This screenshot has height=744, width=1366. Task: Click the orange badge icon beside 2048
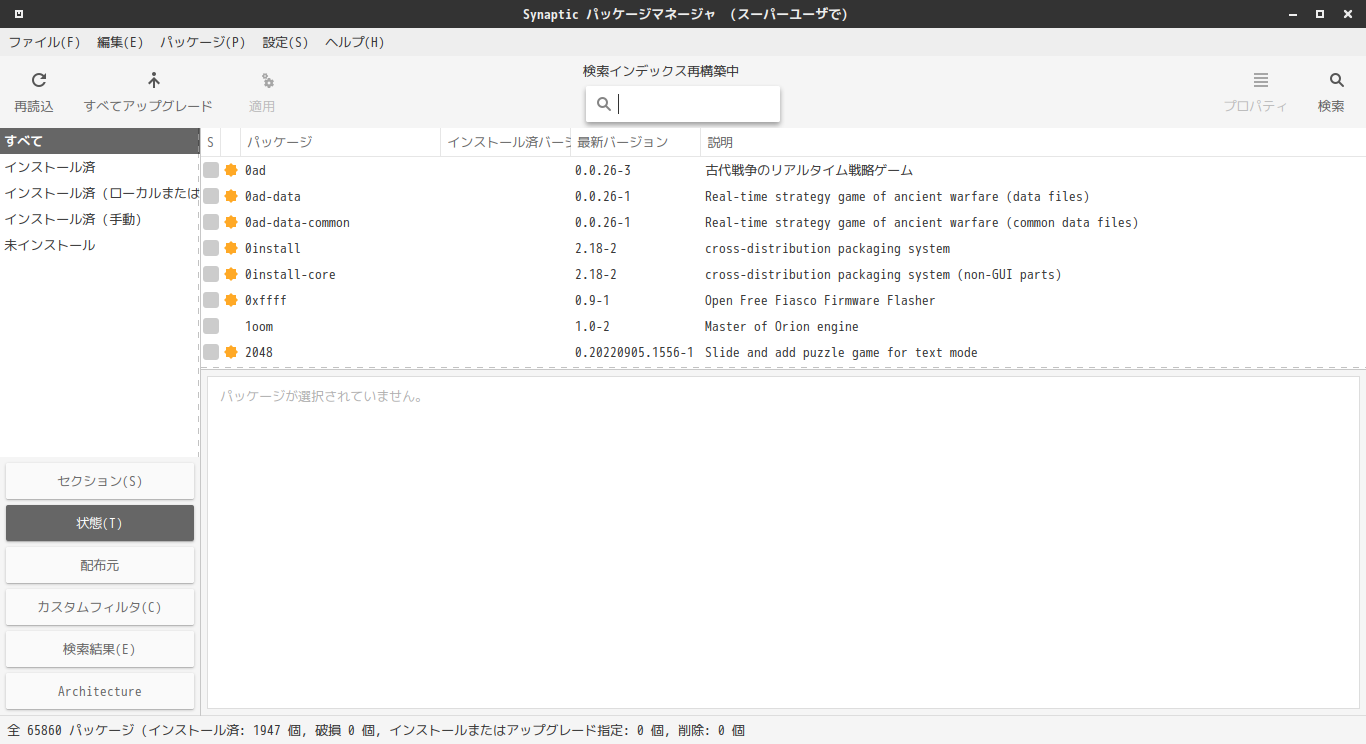tap(231, 352)
